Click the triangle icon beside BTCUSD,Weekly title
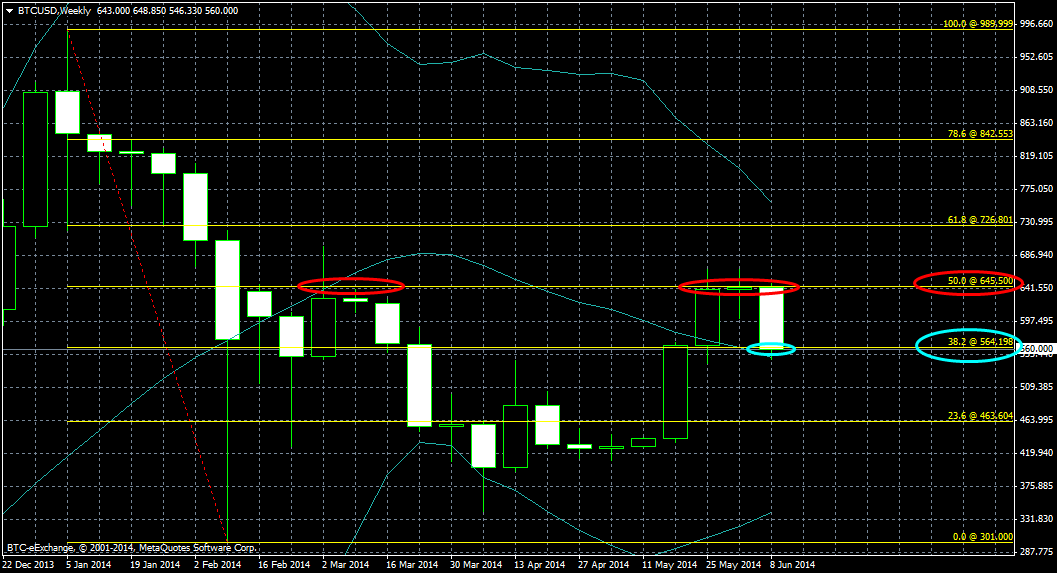 tap(9, 10)
